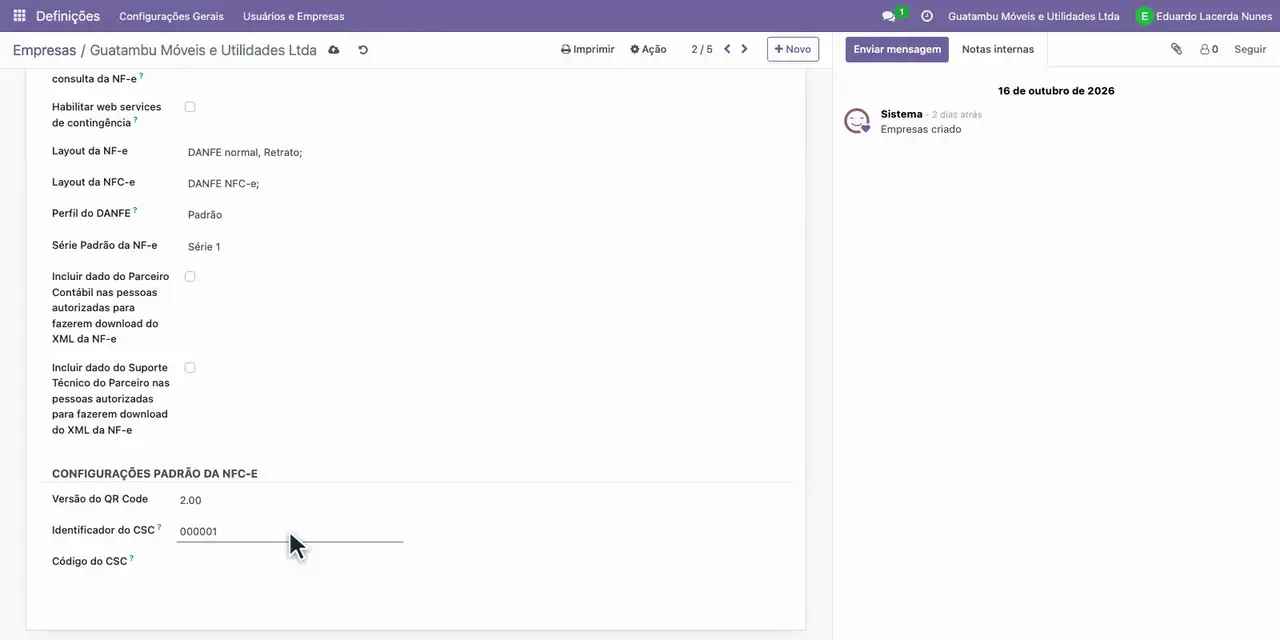Open Usuários e Empresas menu

pos(293,16)
